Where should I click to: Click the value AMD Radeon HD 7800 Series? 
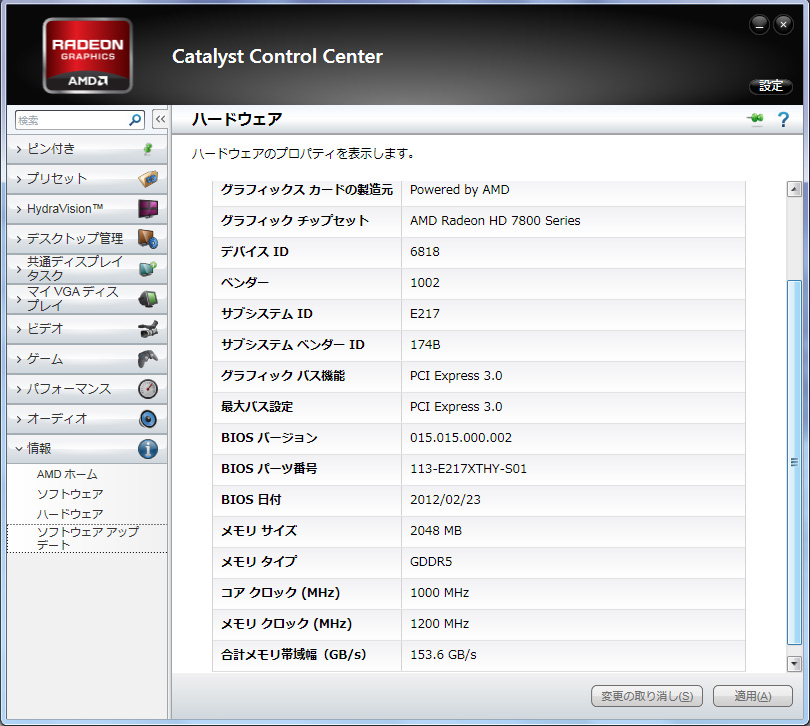coord(495,221)
